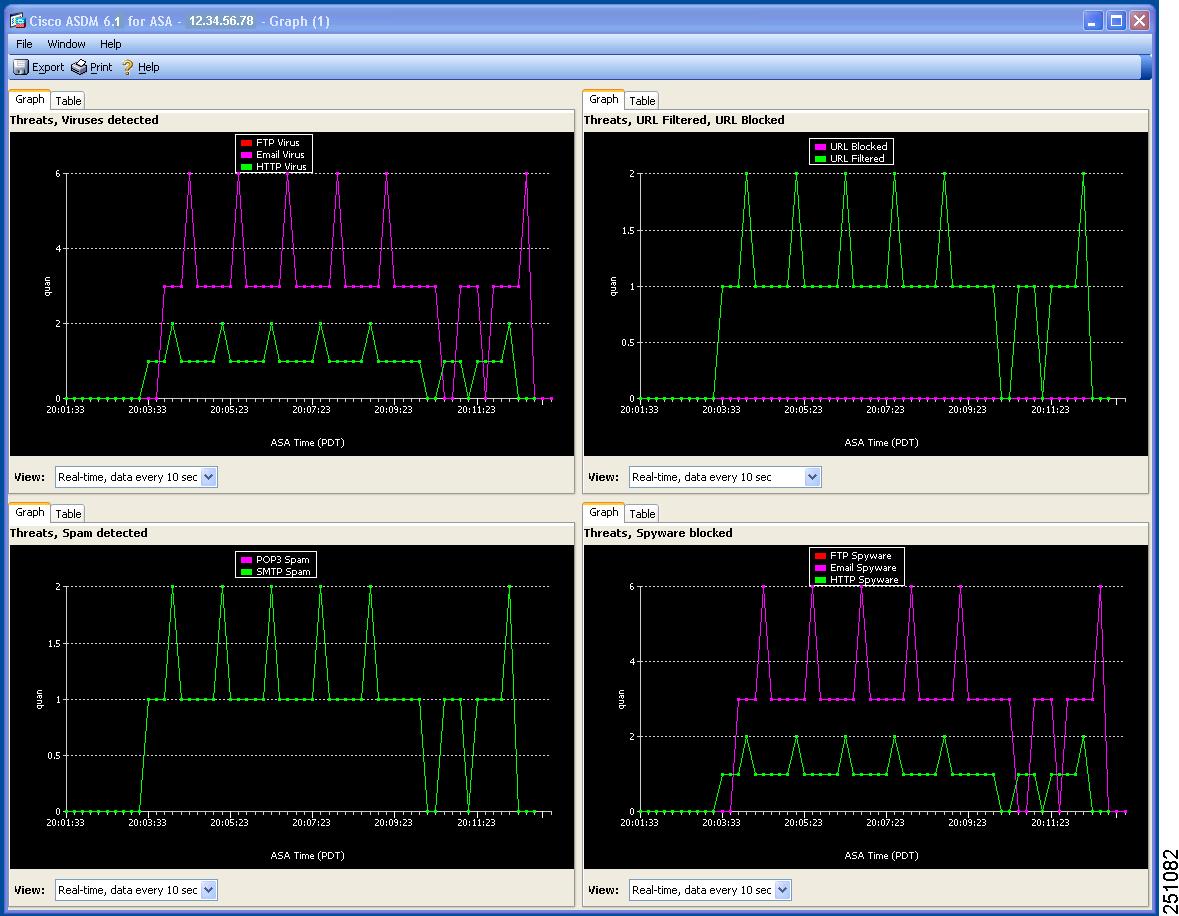The height and width of the screenshot is (916, 1179).
Task: Click the Help toolbar label
Action: click(x=149, y=67)
